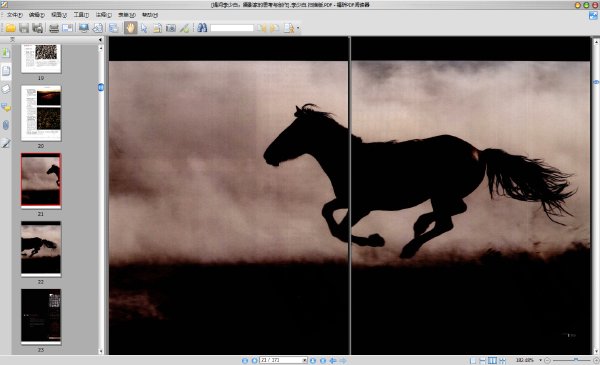
Task: Click the Save floppy disk icon
Action: [x=24, y=28]
